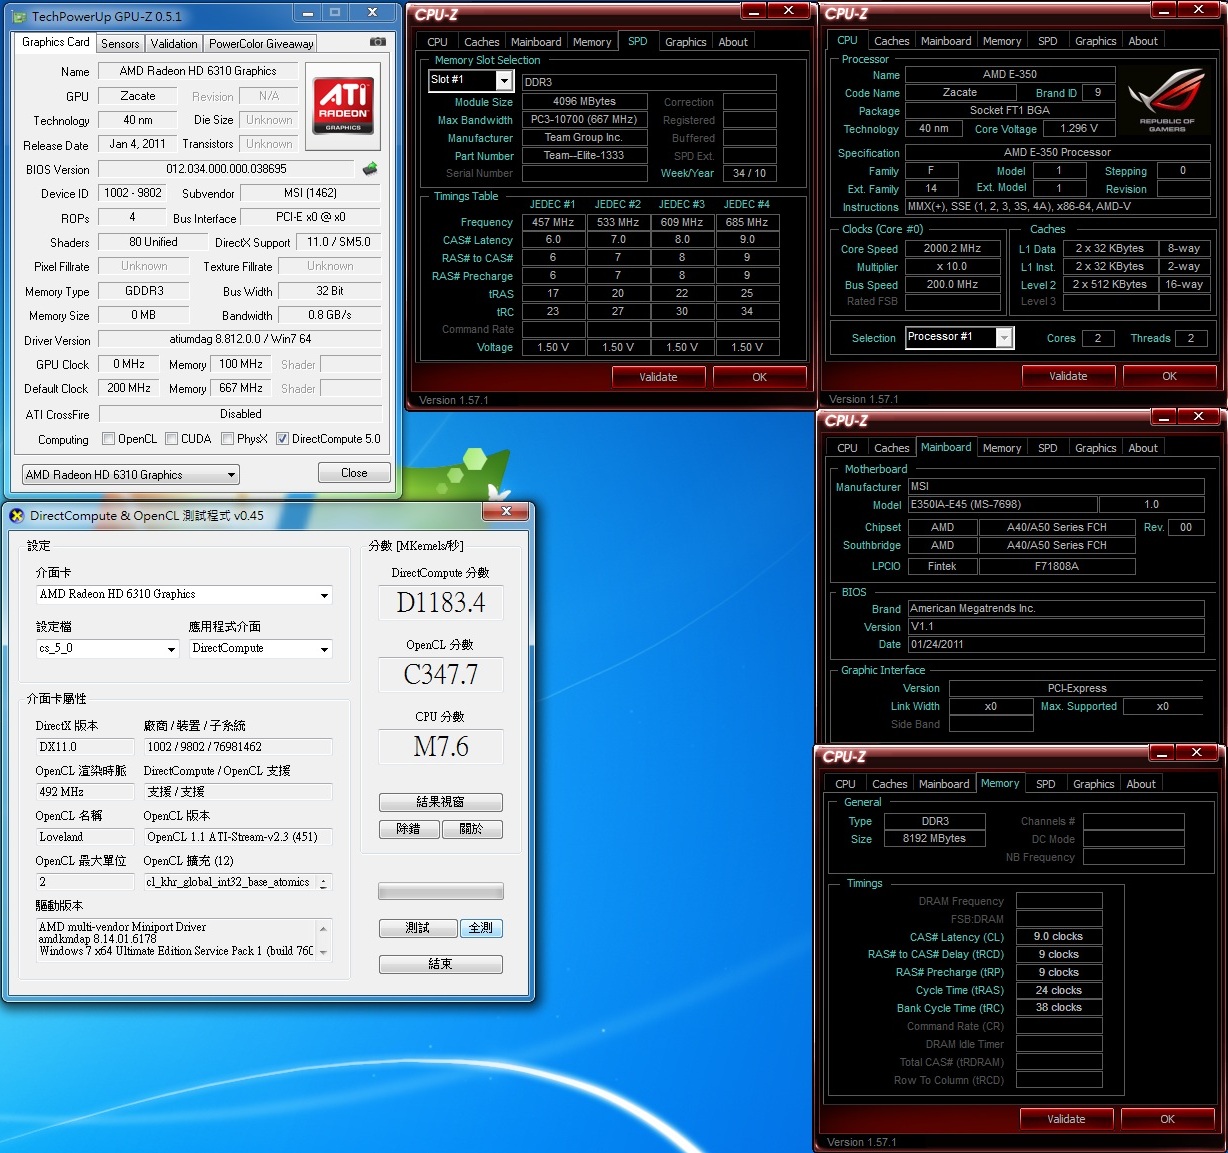Click Validate in the AMD E-350 CPU-Z window

coord(1068,376)
